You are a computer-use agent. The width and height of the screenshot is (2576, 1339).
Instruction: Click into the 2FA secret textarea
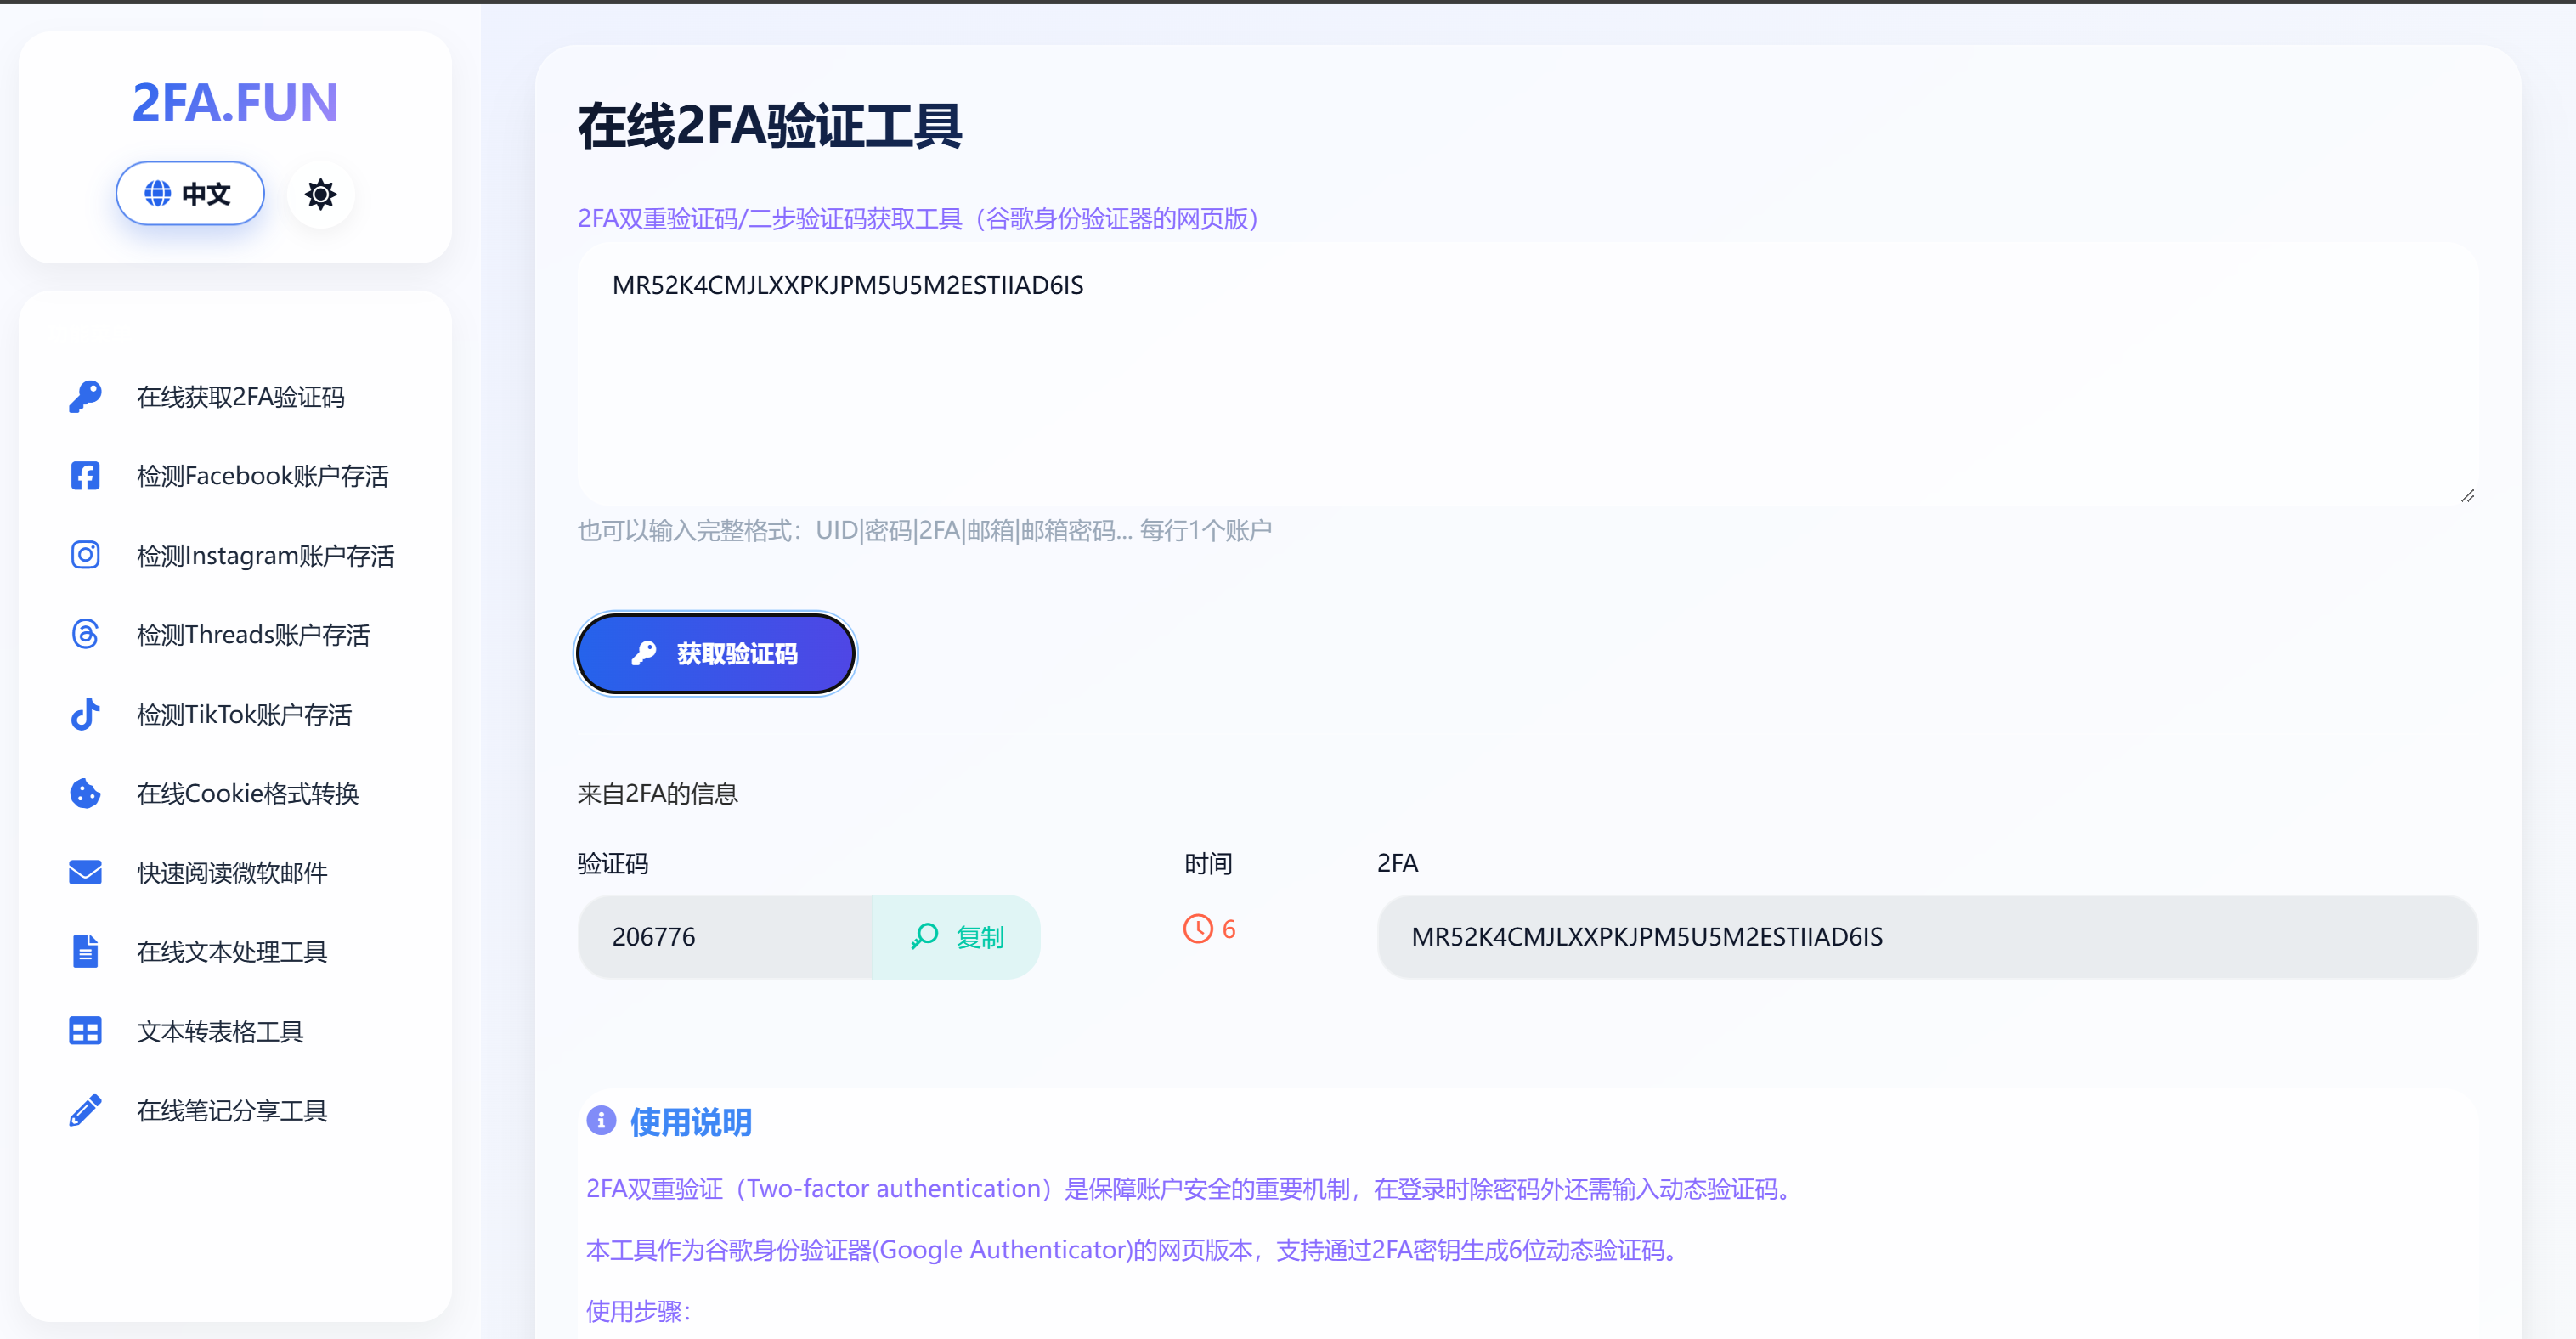1527,375
